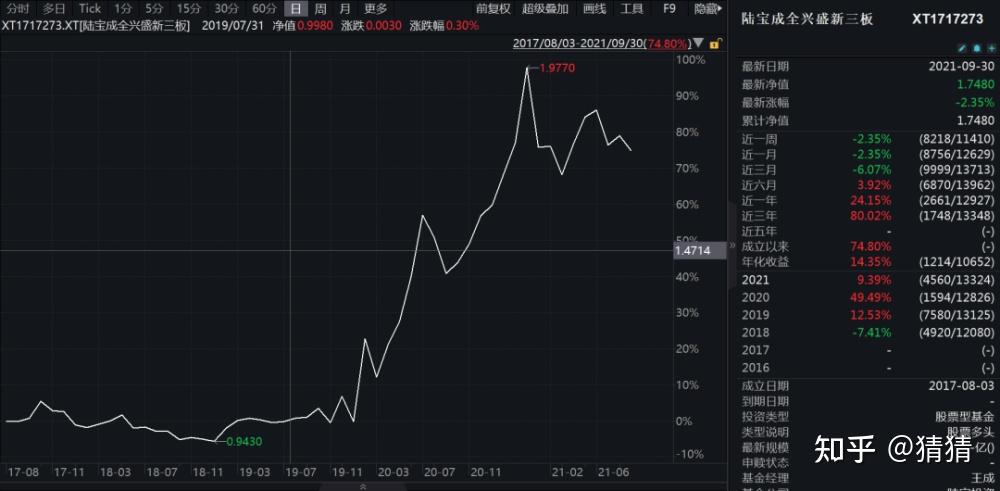
Task: Click the ranking (1214/10652)
Action: 956,261
